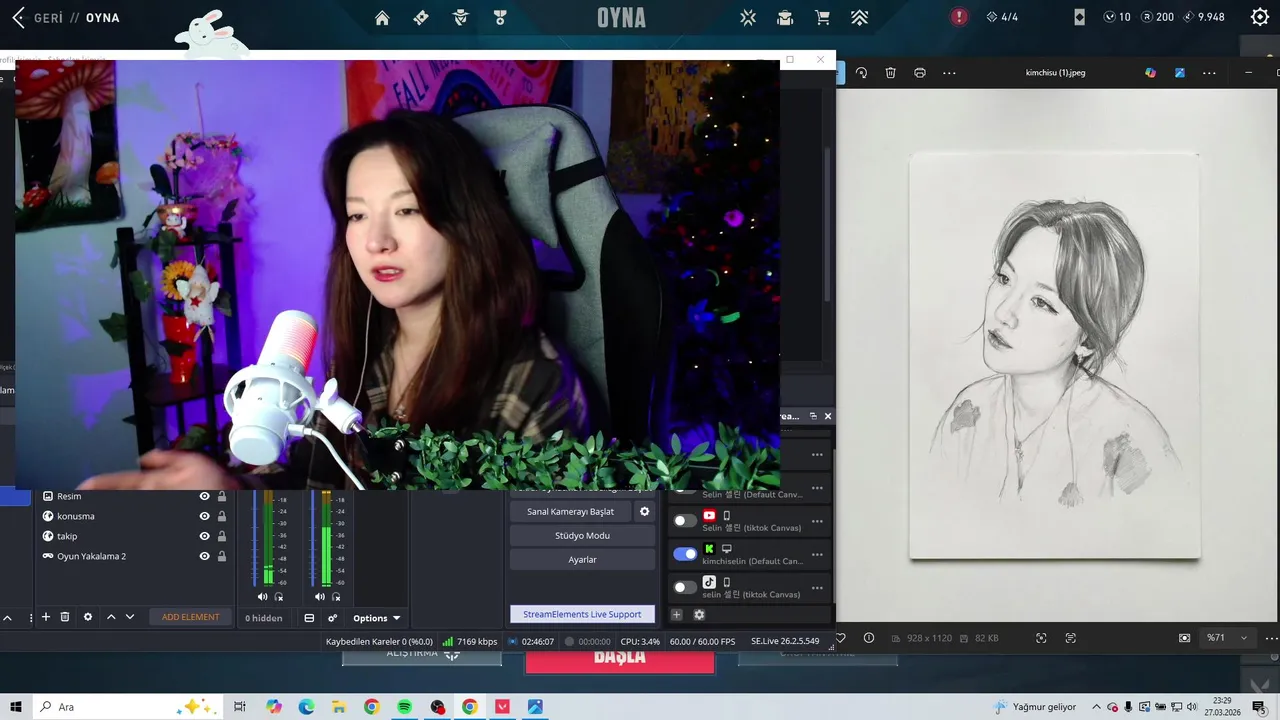Click ADD ELEMENT button
Image resolution: width=1280 pixels, height=720 pixels.
click(190, 617)
